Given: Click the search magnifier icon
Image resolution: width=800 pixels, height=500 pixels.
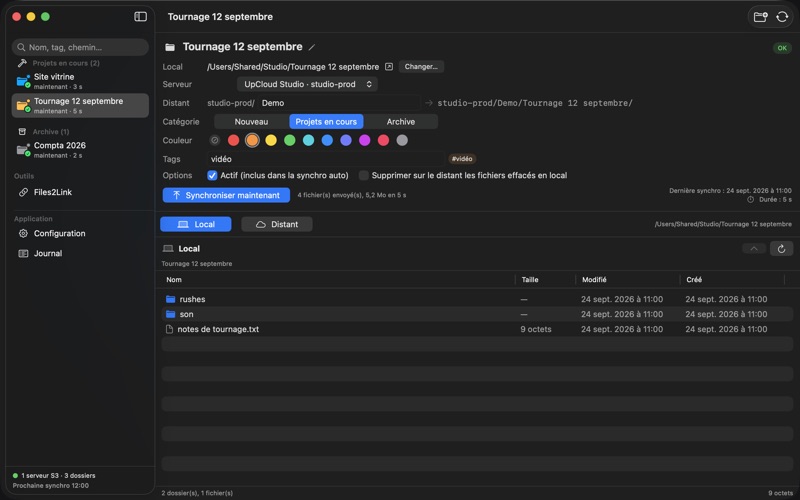Looking at the screenshot, I should click(21, 47).
